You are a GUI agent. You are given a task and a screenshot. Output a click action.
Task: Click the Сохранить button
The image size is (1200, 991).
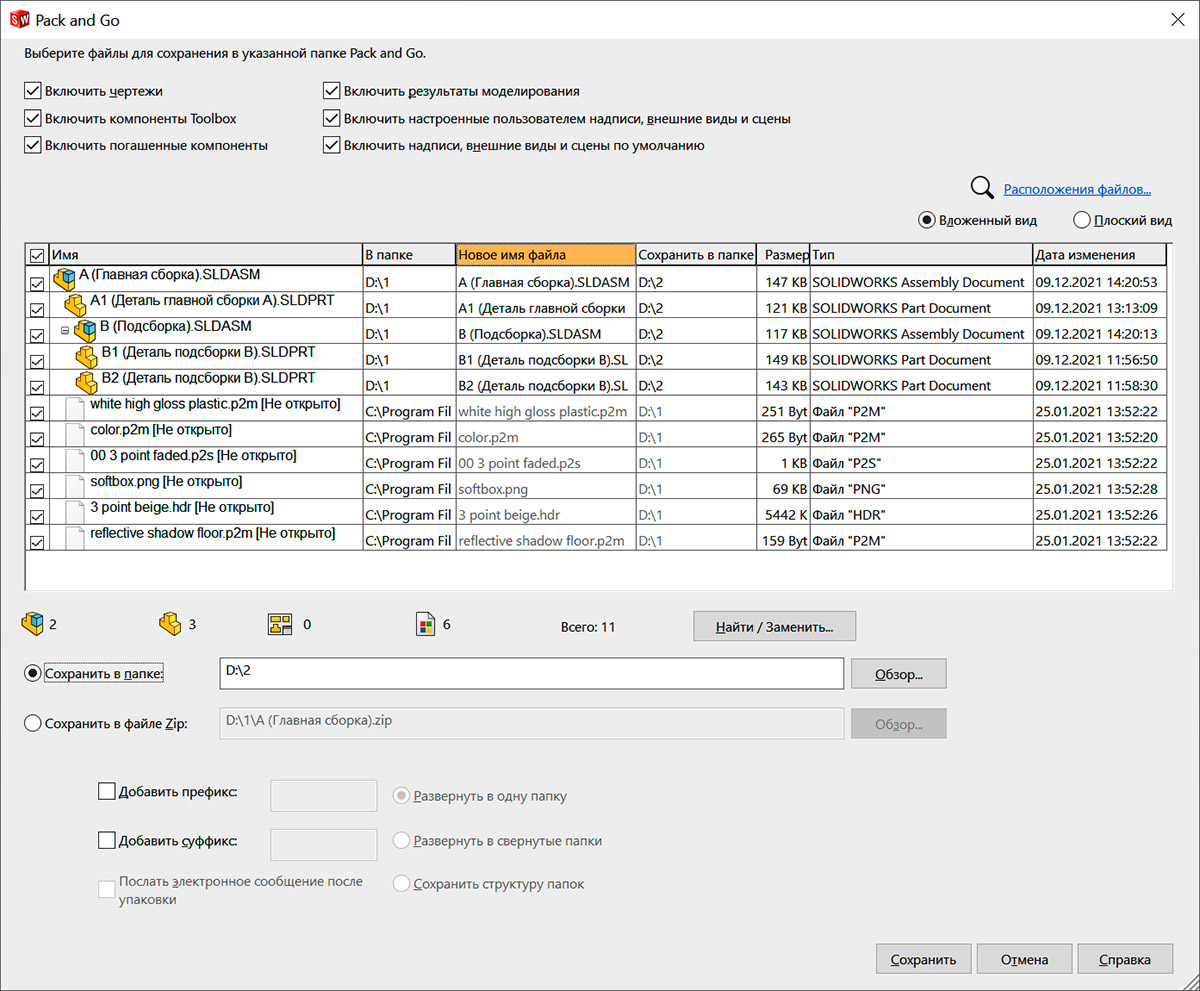tap(923, 959)
